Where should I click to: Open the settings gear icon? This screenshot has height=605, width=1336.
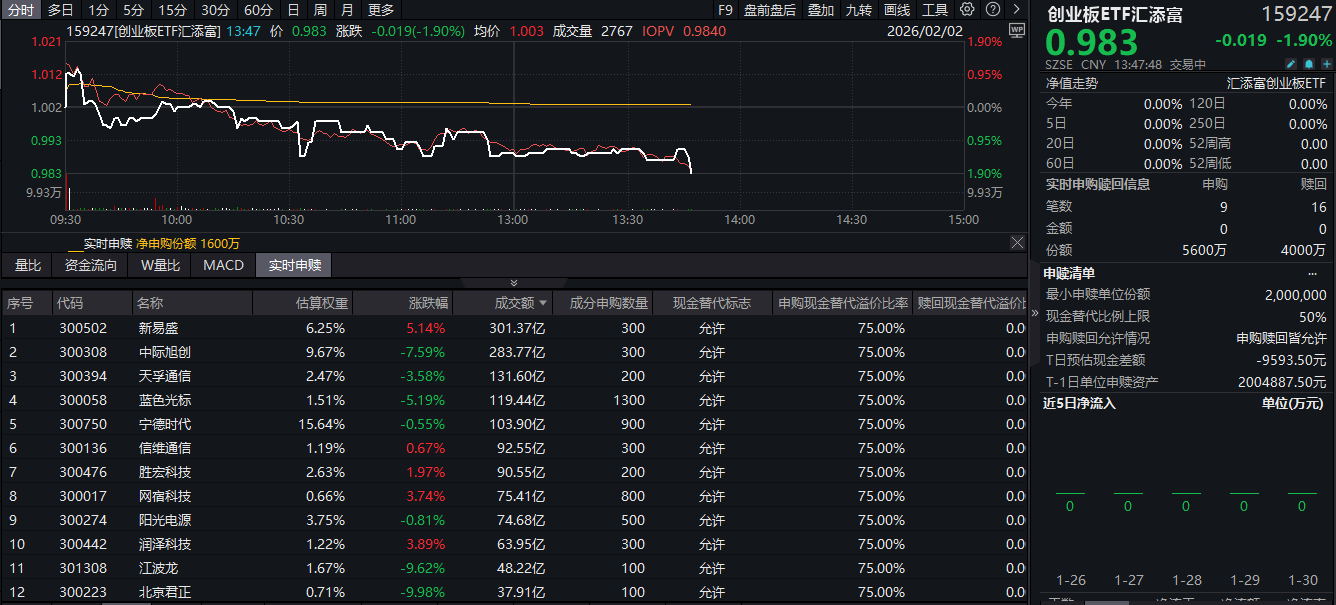click(x=967, y=9)
